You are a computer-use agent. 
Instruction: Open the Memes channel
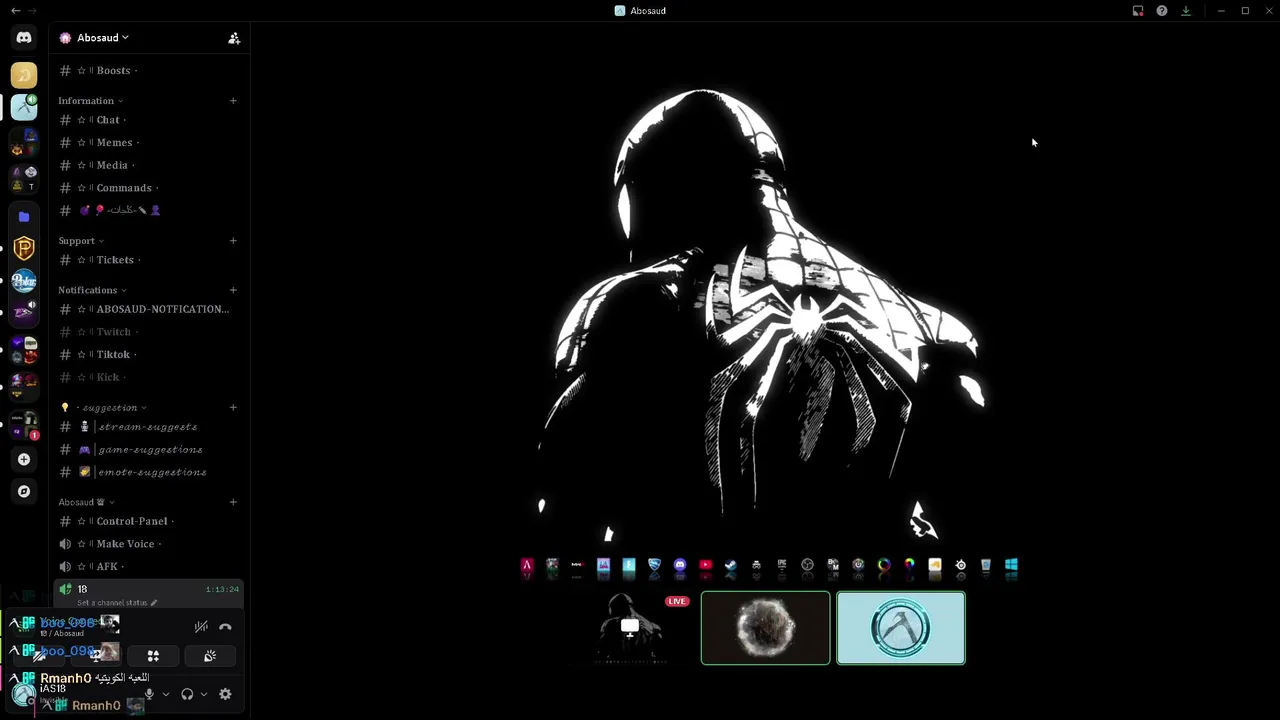pyautogui.click(x=148, y=143)
